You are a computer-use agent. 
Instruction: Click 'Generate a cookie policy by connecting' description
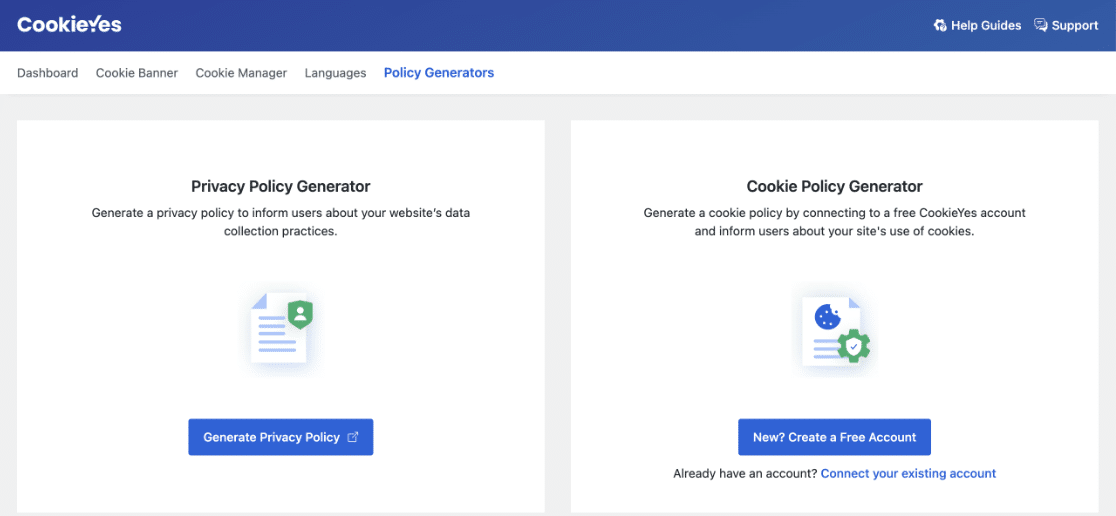[x=834, y=222]
